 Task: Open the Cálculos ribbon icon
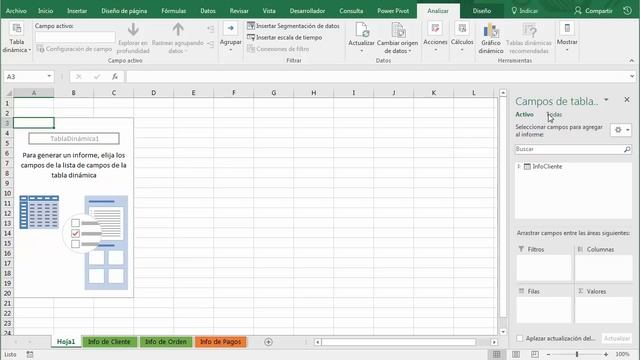click(462, 29)
